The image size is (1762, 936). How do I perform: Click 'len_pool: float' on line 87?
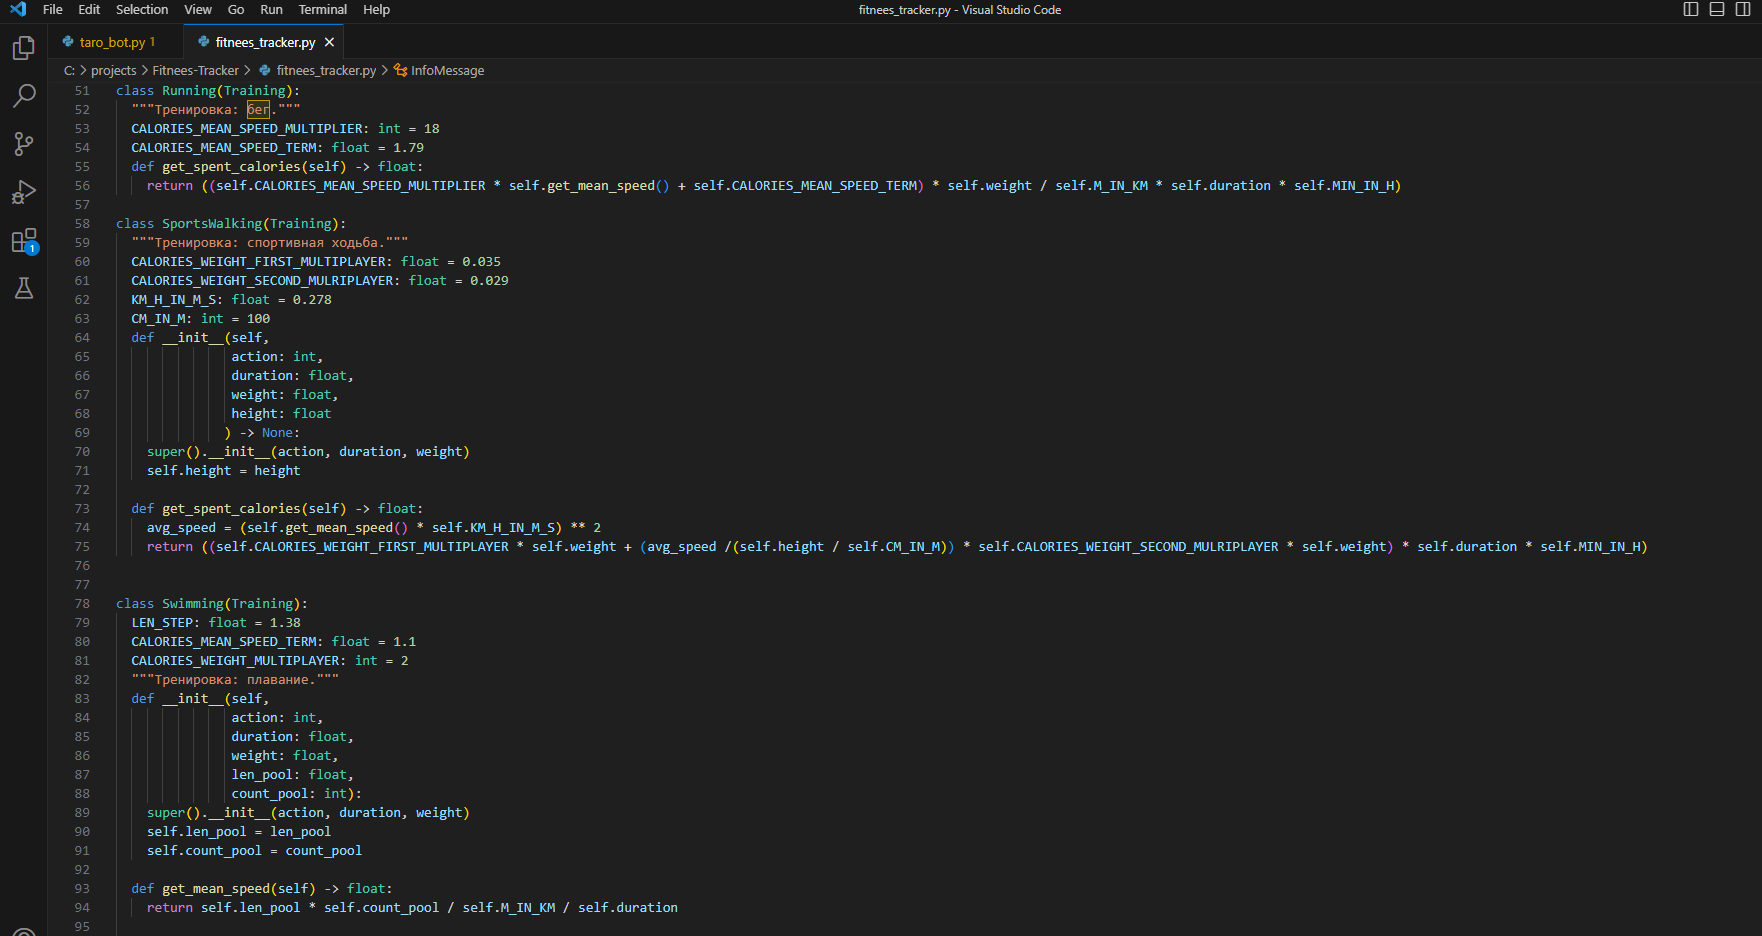pyautogui.click(x=289, y=774)
